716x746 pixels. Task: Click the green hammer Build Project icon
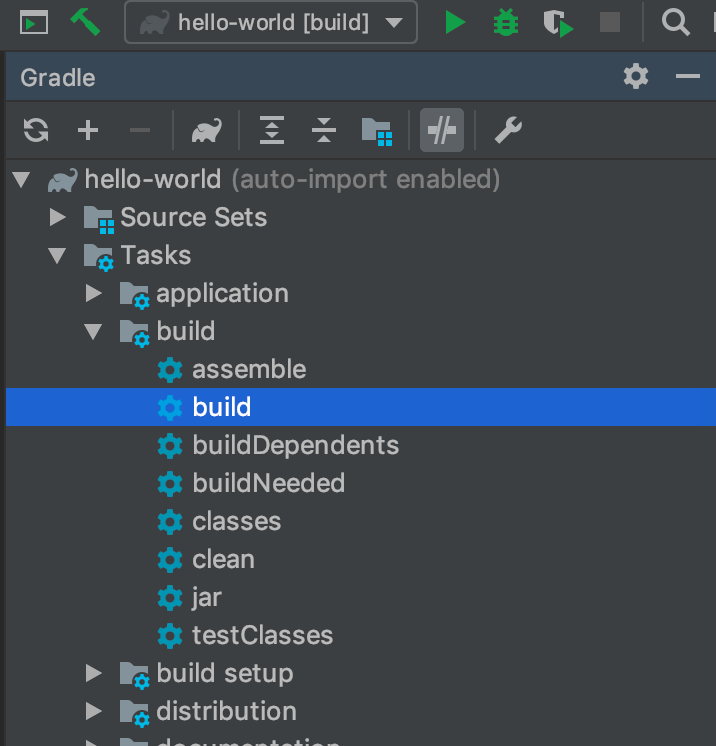coord(85,22)
